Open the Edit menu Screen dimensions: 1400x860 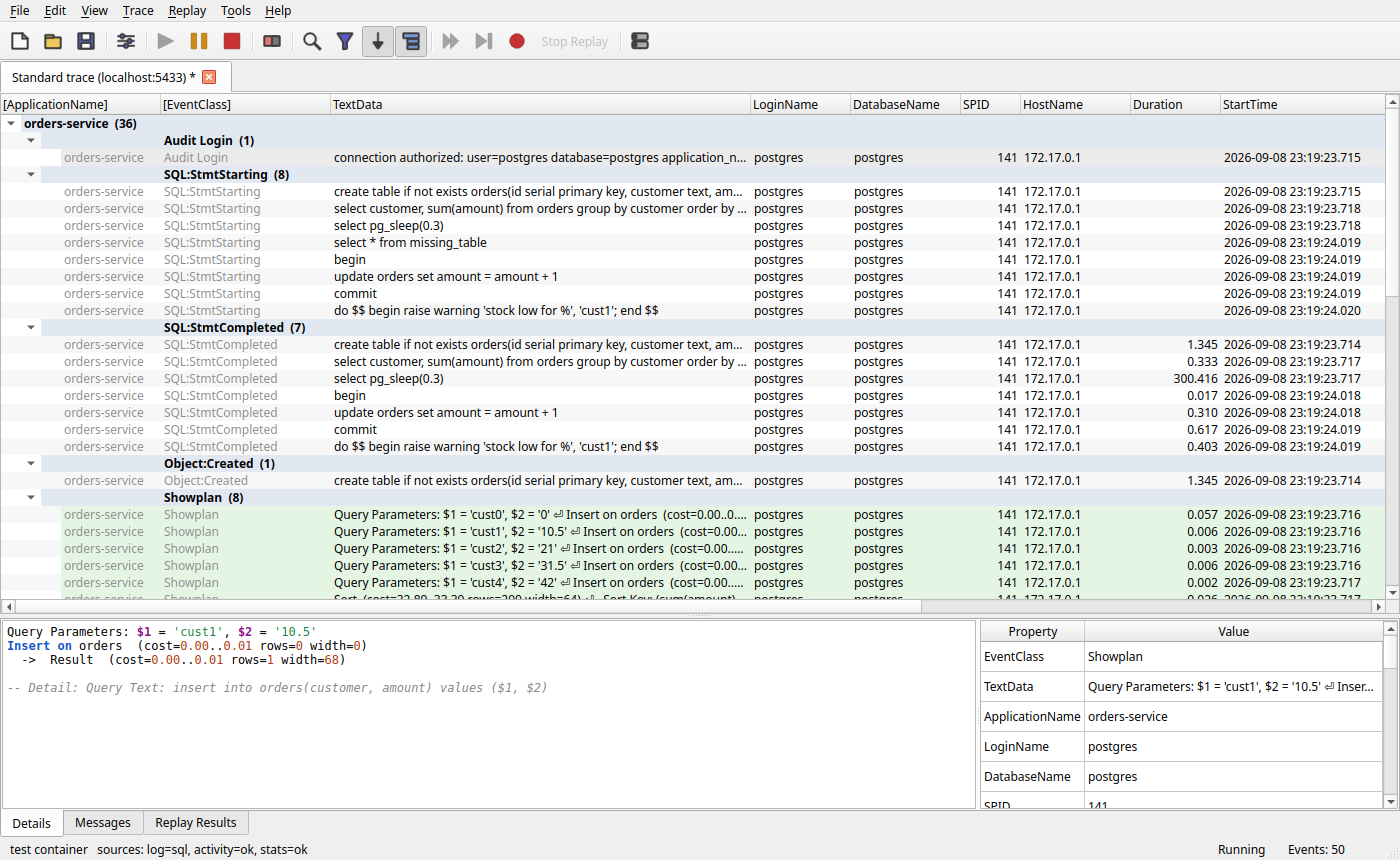55,10
